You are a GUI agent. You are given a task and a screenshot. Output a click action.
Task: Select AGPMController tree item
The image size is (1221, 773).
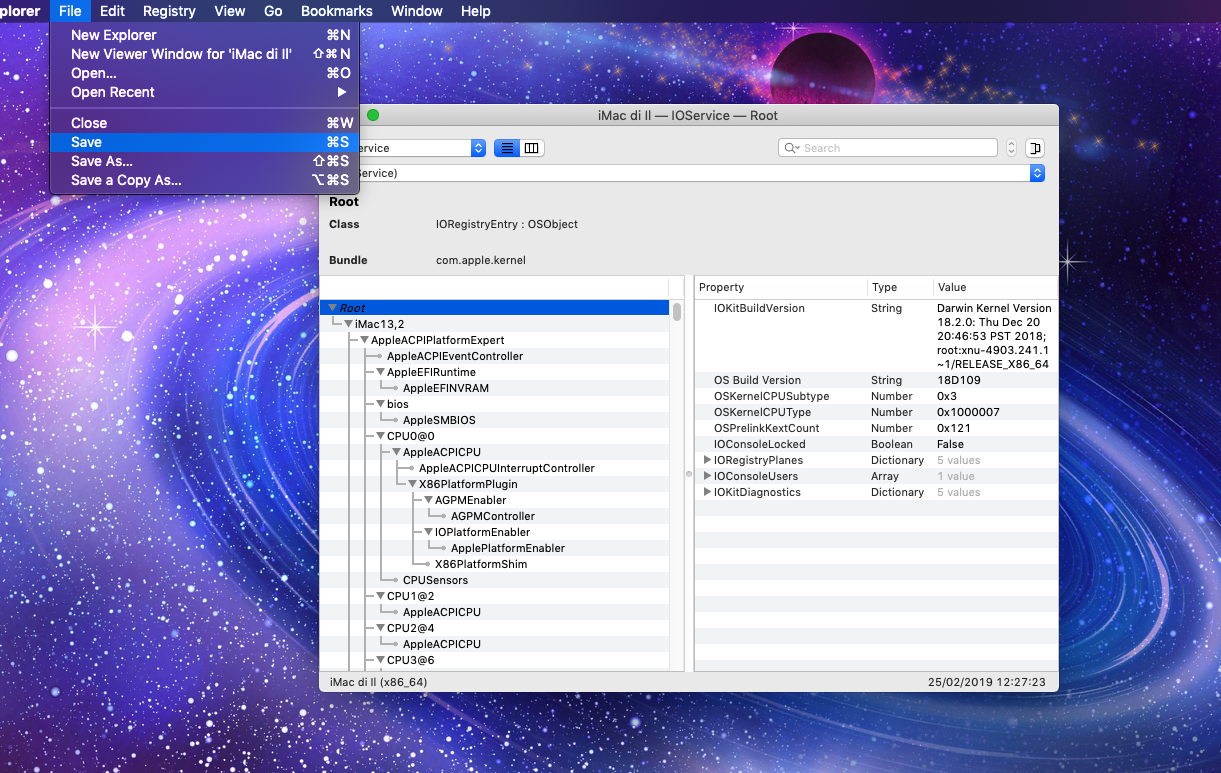click(x=493, y=516)
